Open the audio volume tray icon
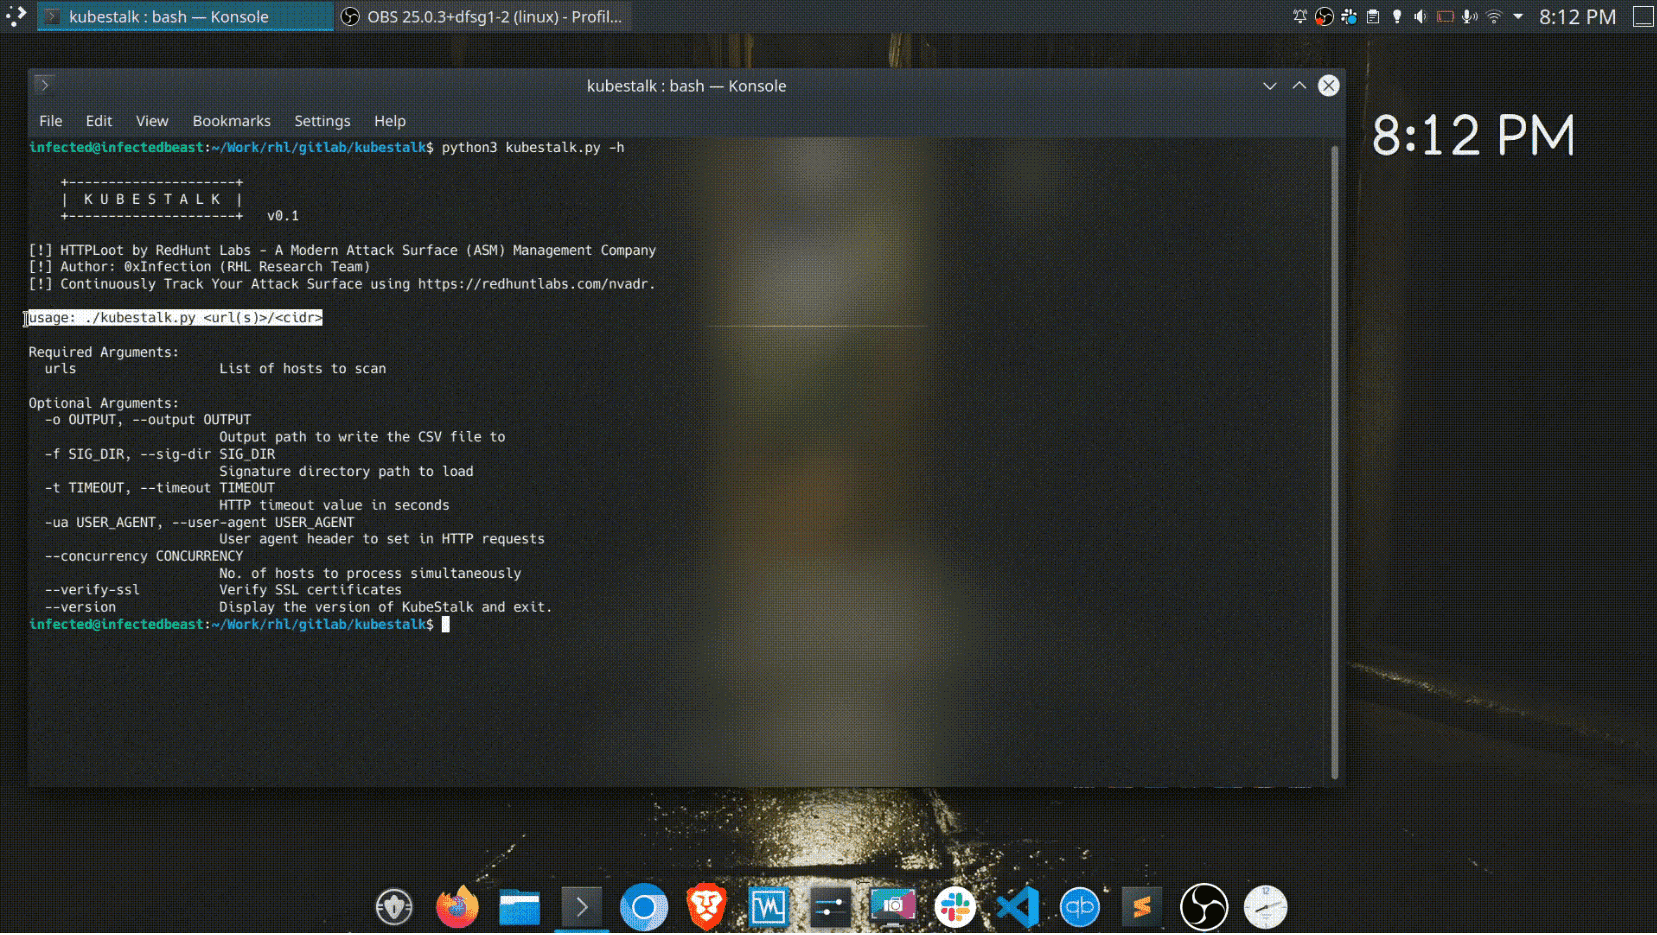Image resolution: width=1657 pixels, height=935 pixels. (x=1421, y=17)
